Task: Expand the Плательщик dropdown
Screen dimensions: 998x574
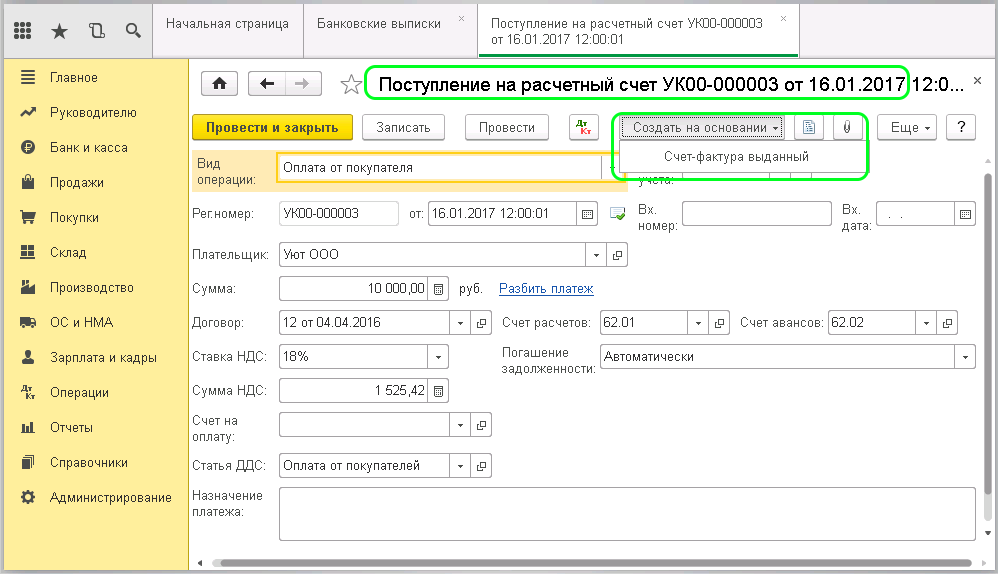Action: 598,255
